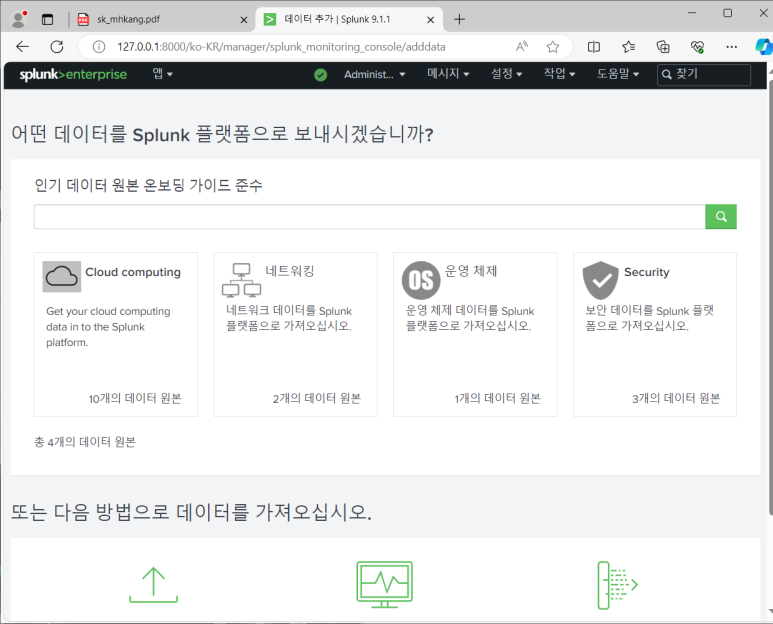Open the Cloud computing card title
The width and height of the screenshot is (773, 624).
[133, 272]
